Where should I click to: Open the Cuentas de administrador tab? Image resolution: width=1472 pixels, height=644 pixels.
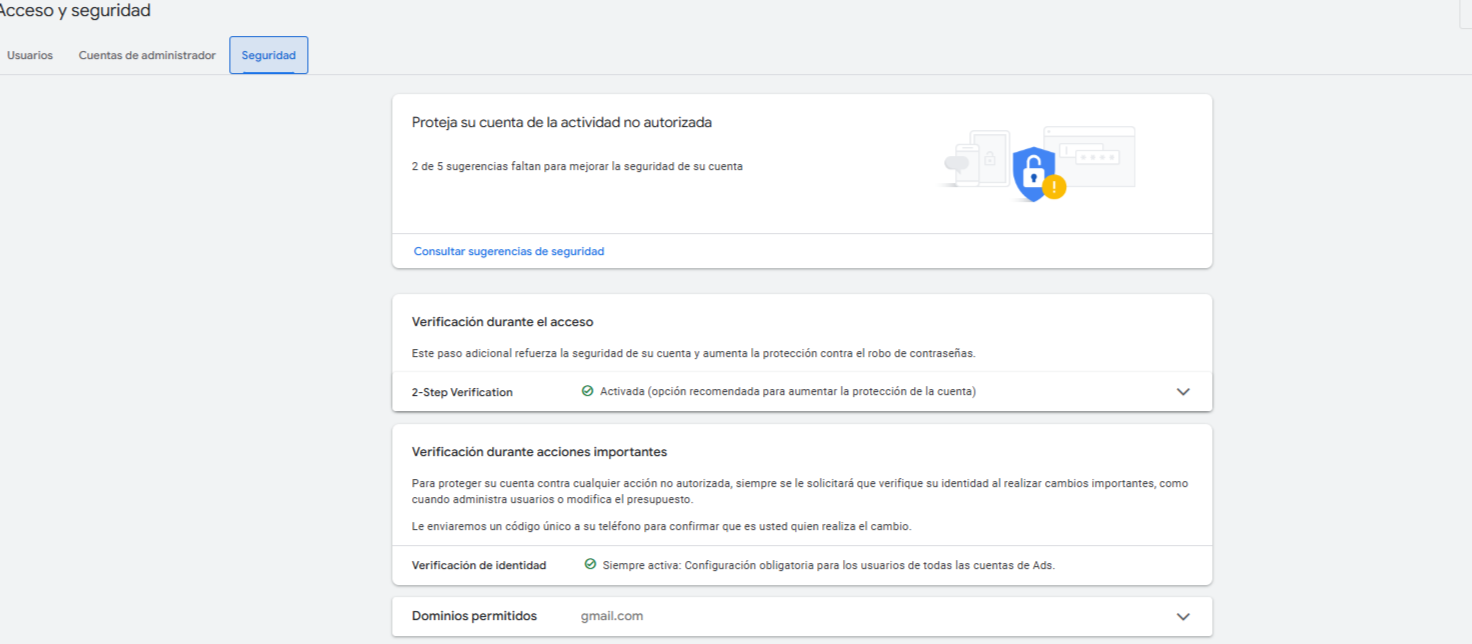click(x=146, y=55)
